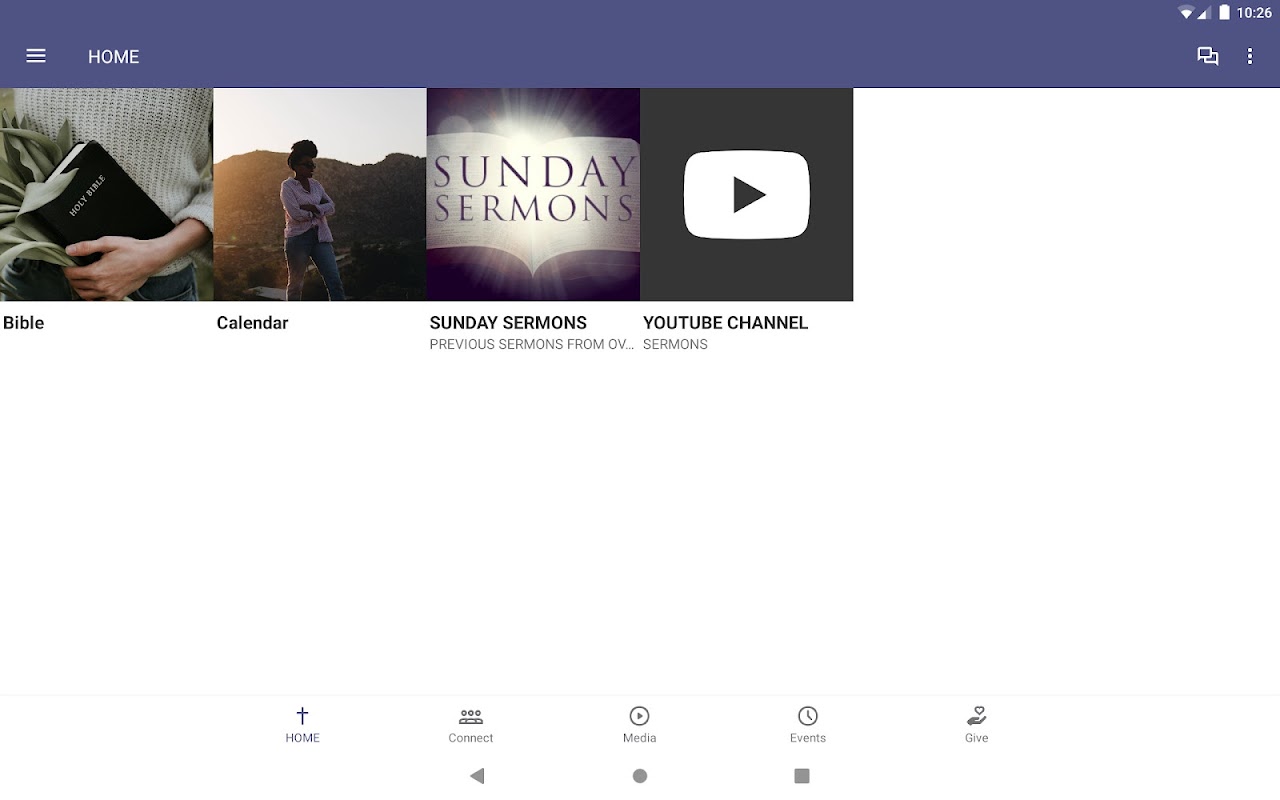Tap the Android home circle
This screenshot has height=800, width=1280.
(x=640, y=775)
